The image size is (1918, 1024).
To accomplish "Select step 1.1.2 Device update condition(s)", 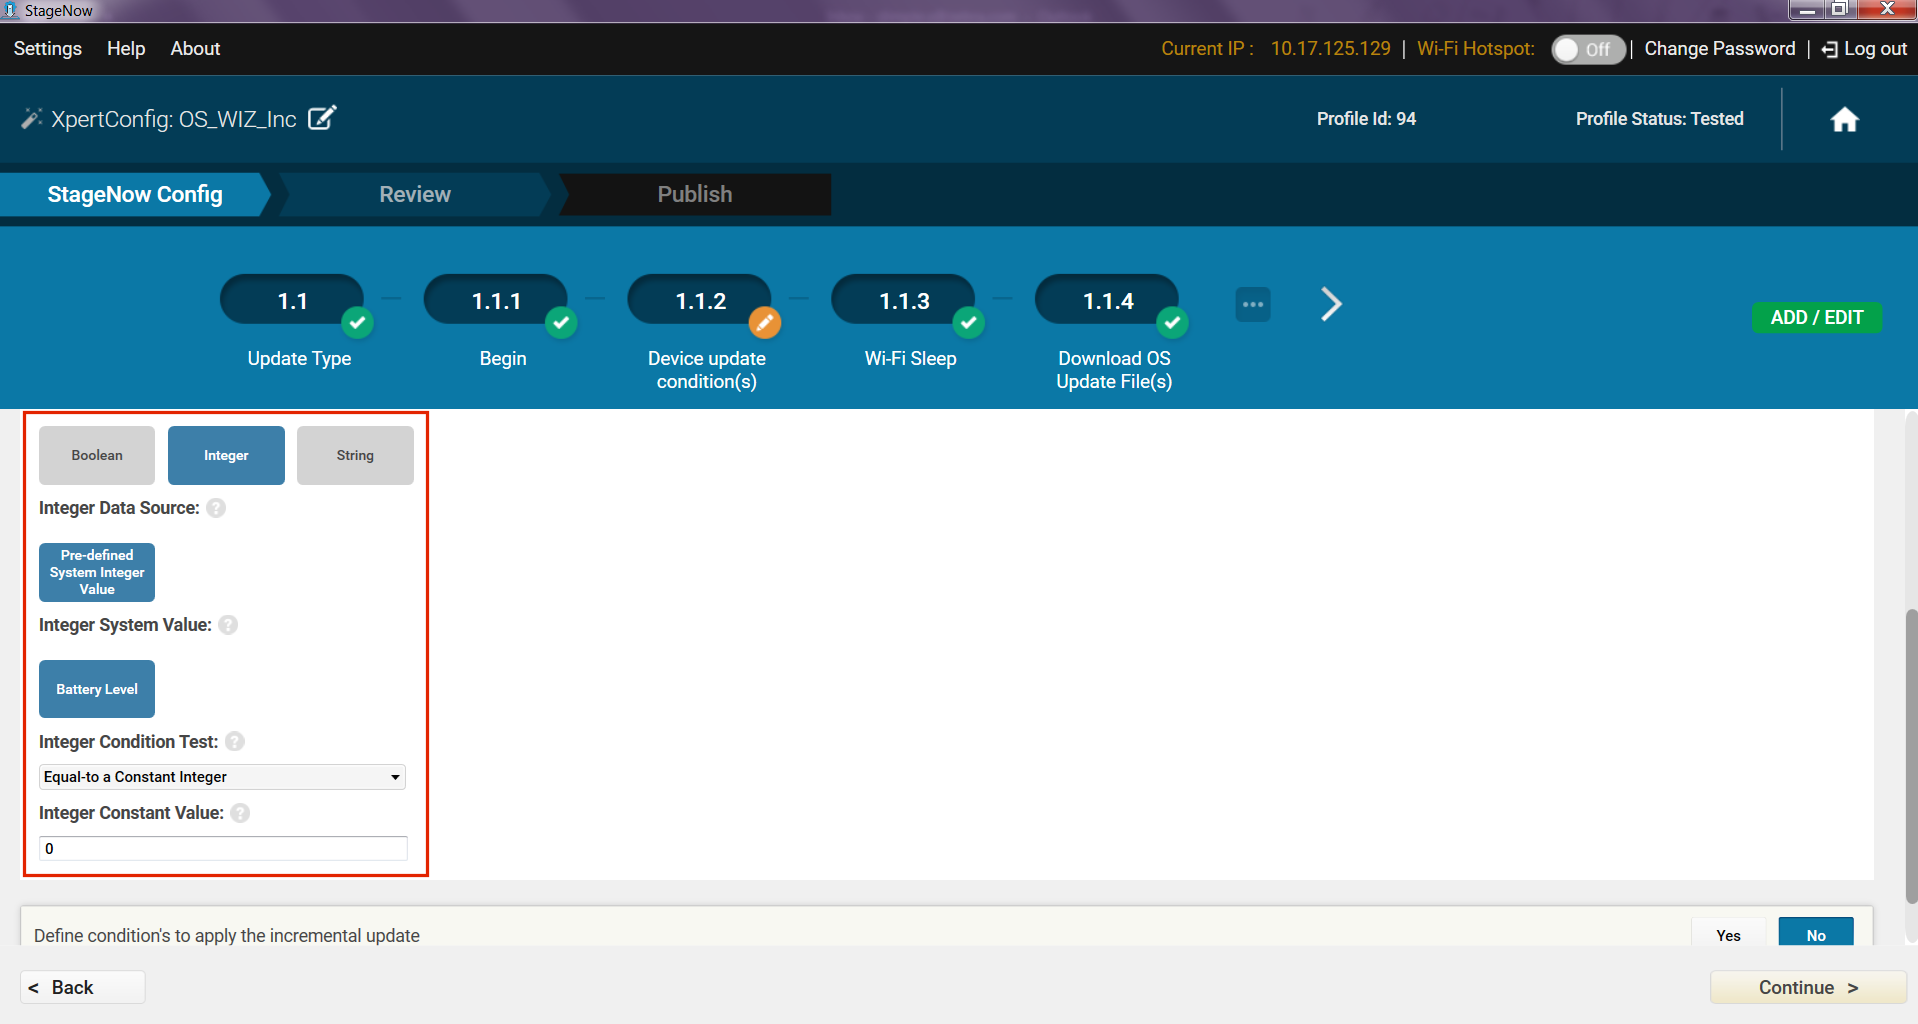I will coord(700,301).
